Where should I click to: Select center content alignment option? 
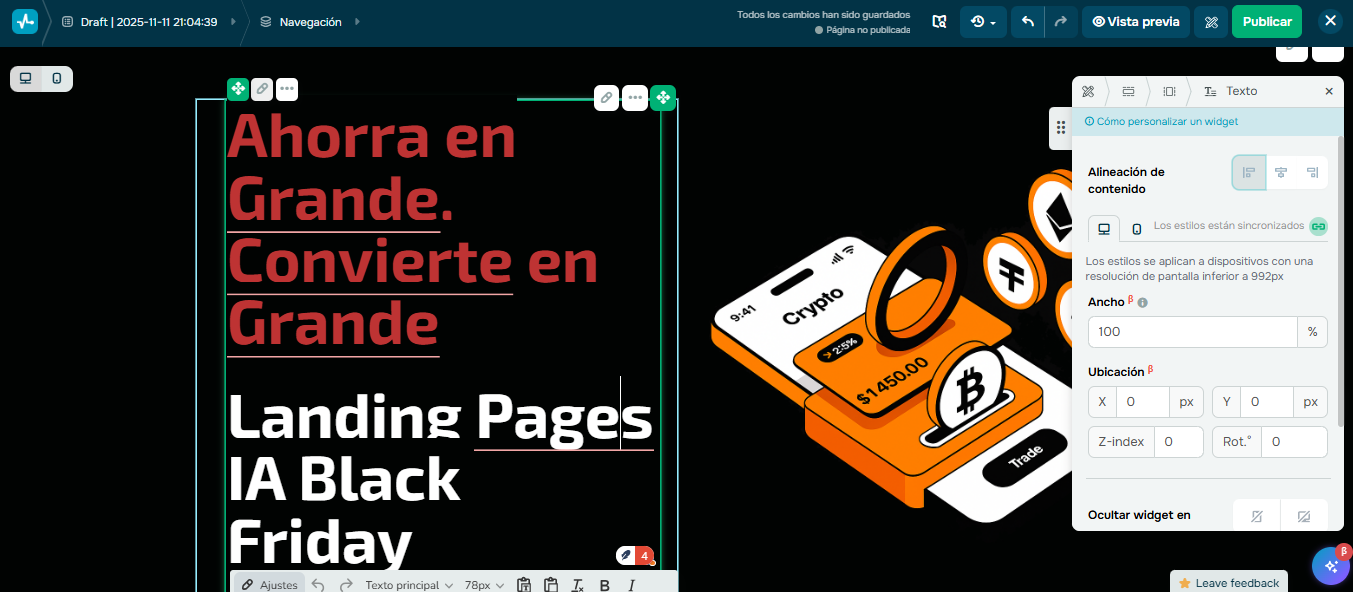tap(1281, 172)
